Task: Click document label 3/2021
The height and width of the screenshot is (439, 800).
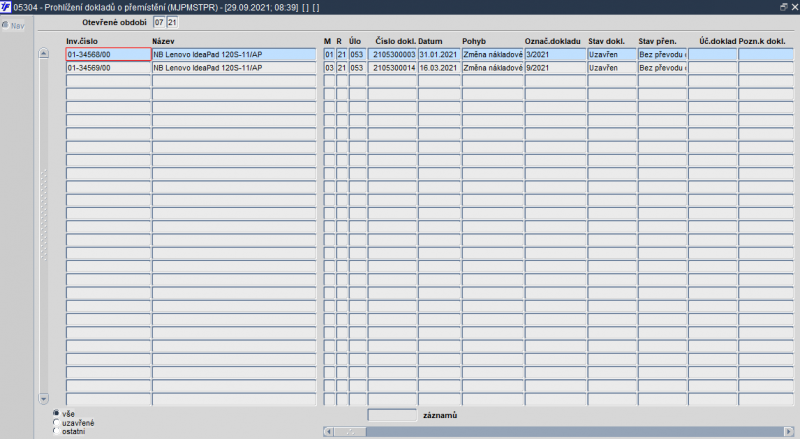Action: point(556,55)
